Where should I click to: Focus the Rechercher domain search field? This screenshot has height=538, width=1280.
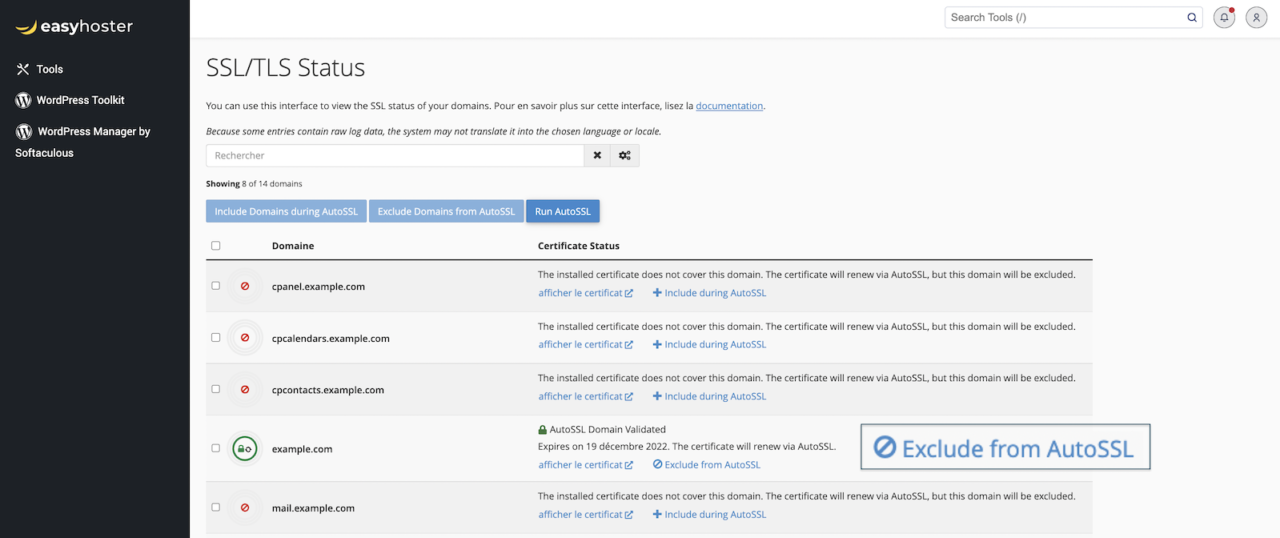pyautogui.click(x=395, y=156)
